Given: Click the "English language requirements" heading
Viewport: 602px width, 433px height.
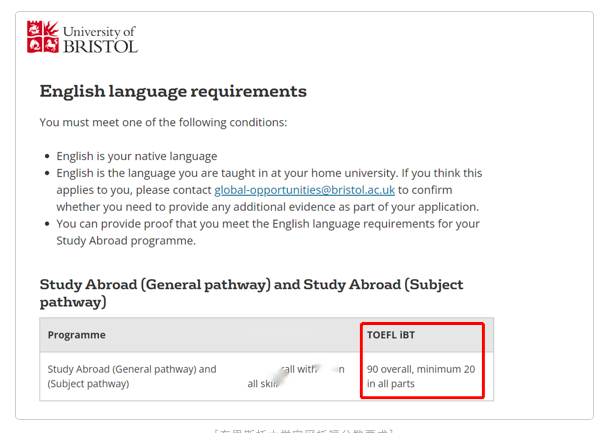Looking at the screenshot, I should point(173,91).
